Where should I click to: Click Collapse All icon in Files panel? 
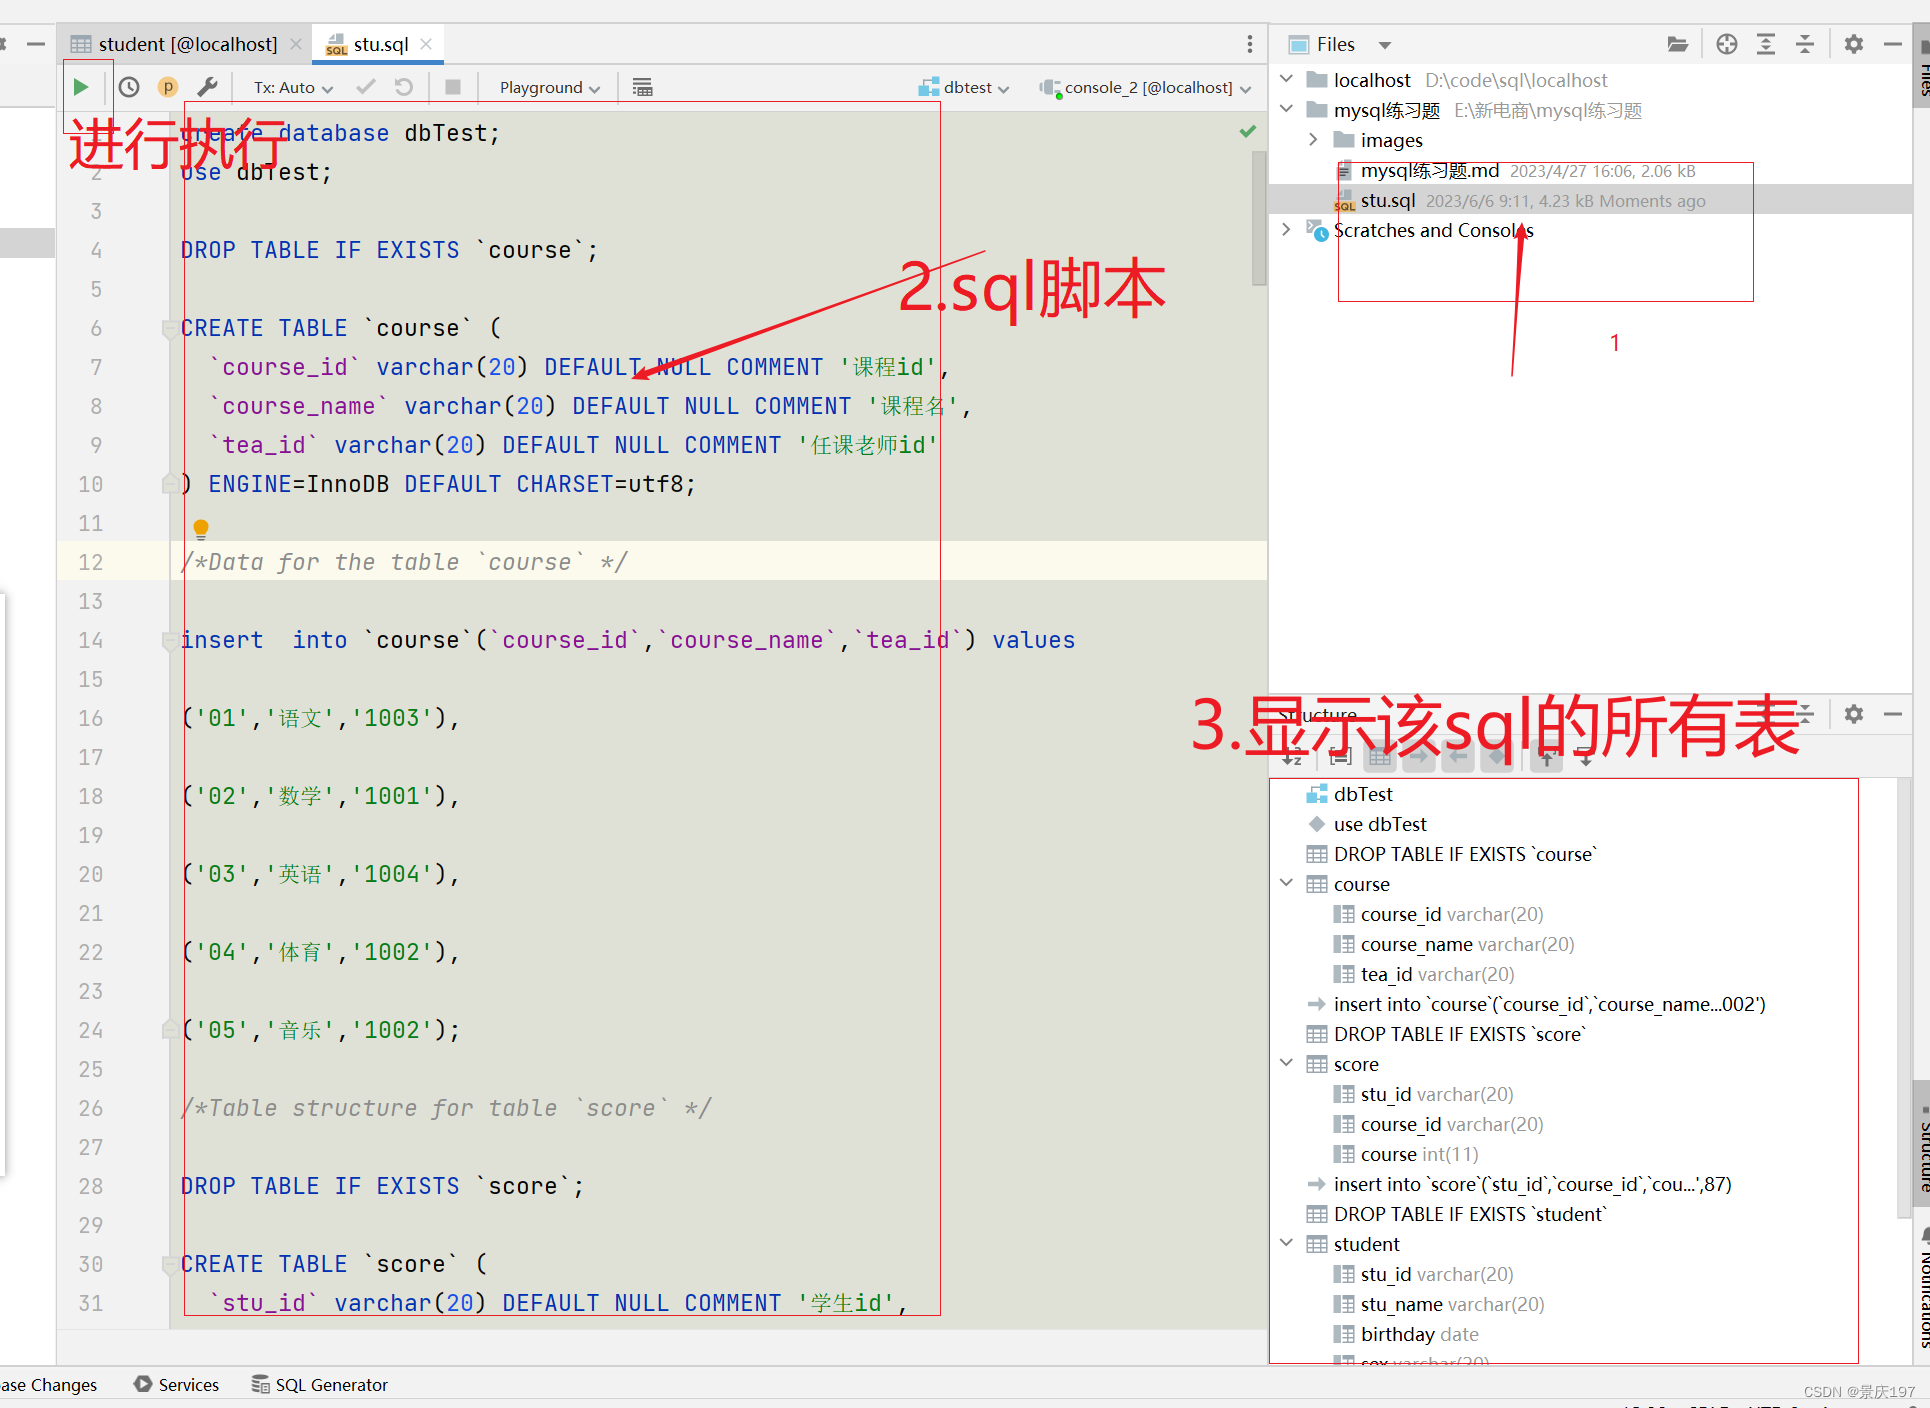coord(1804,44)
